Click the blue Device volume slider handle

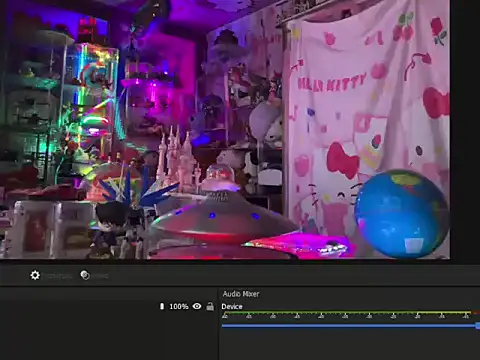click(478, 326)
